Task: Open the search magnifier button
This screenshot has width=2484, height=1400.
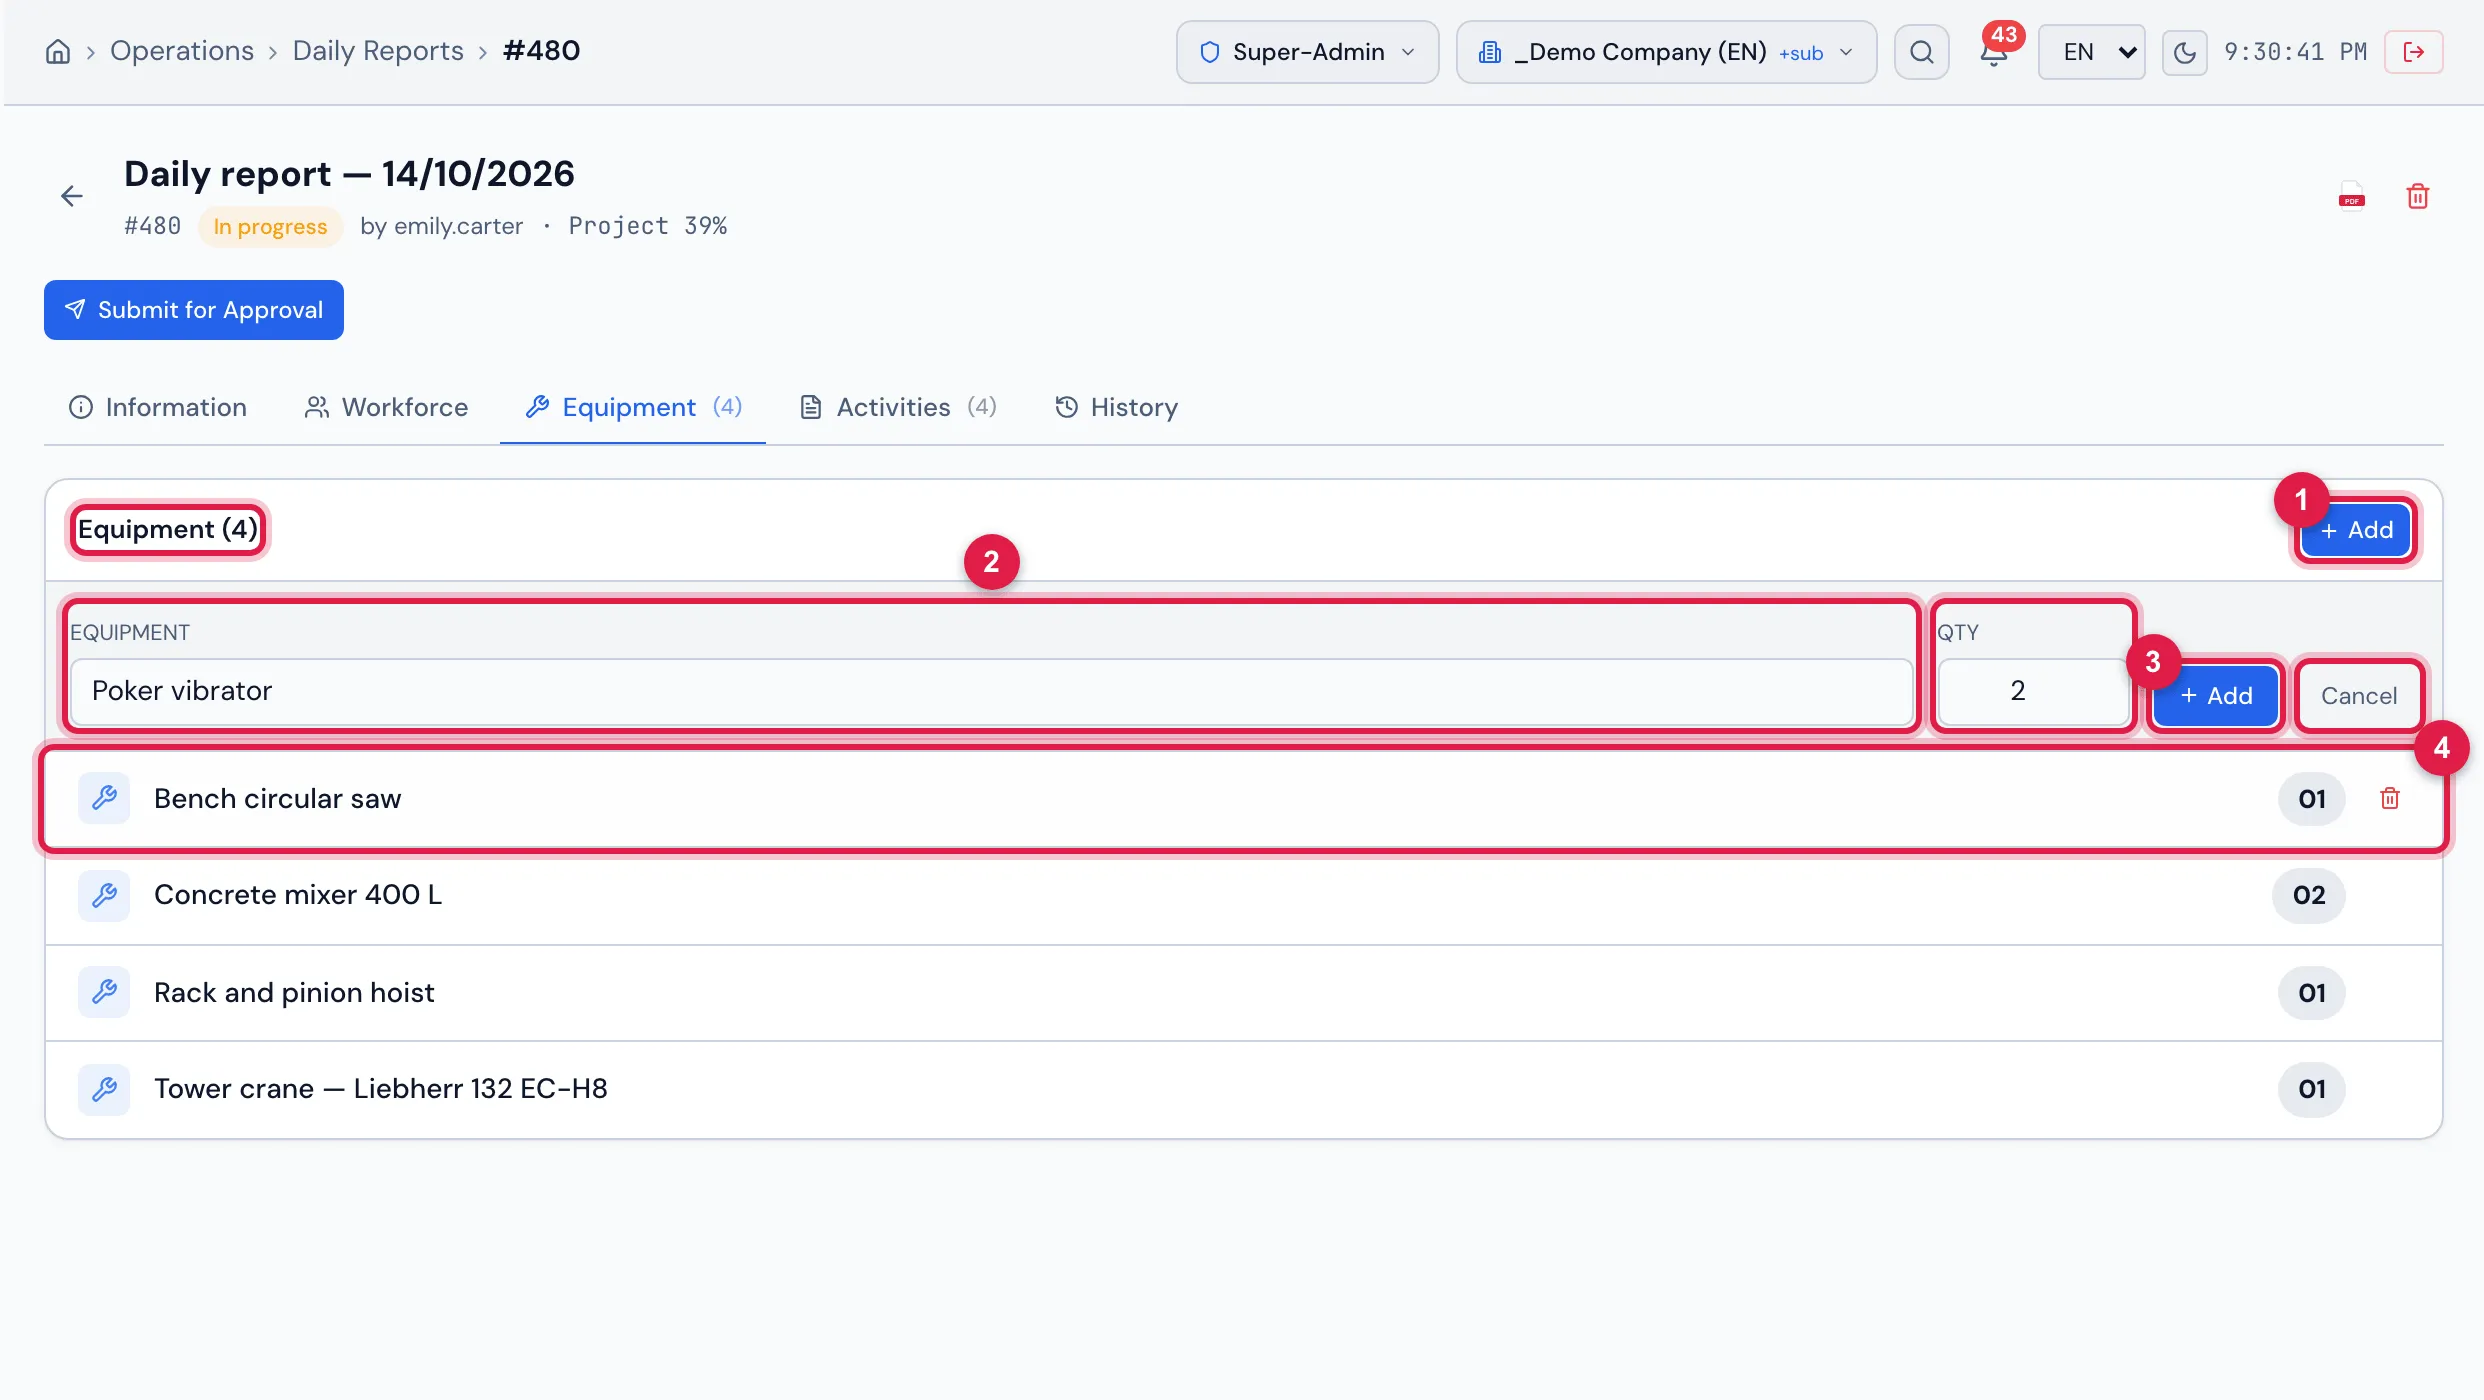Action: 1921,52
